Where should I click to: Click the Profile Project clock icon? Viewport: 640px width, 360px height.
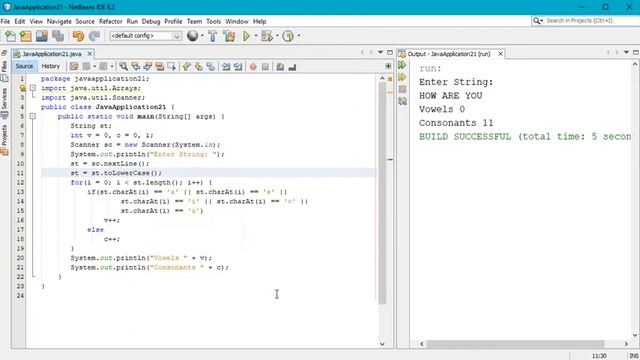[x=288, y=36]
